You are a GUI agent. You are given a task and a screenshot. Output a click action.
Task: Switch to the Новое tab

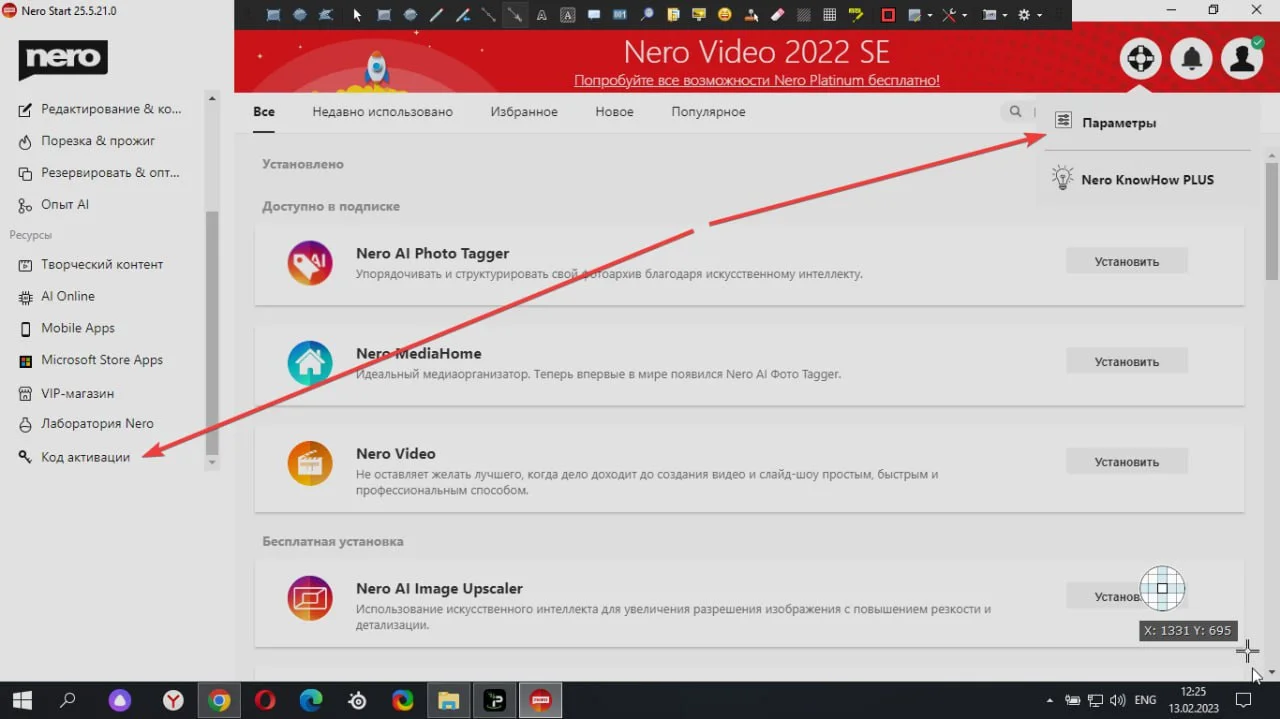[x=614, y=112]
